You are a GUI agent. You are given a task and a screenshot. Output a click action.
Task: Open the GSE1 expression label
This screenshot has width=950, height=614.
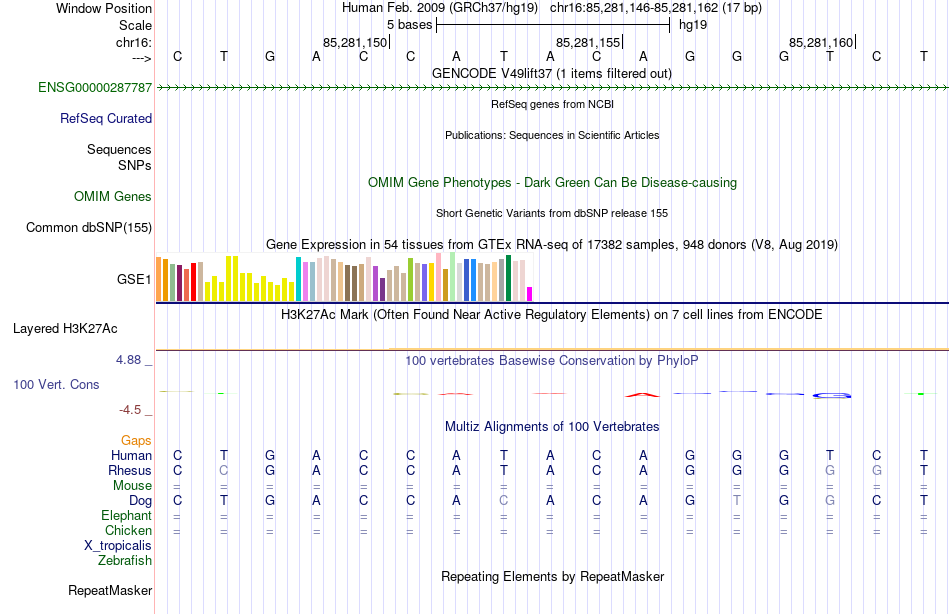[134, 279]
